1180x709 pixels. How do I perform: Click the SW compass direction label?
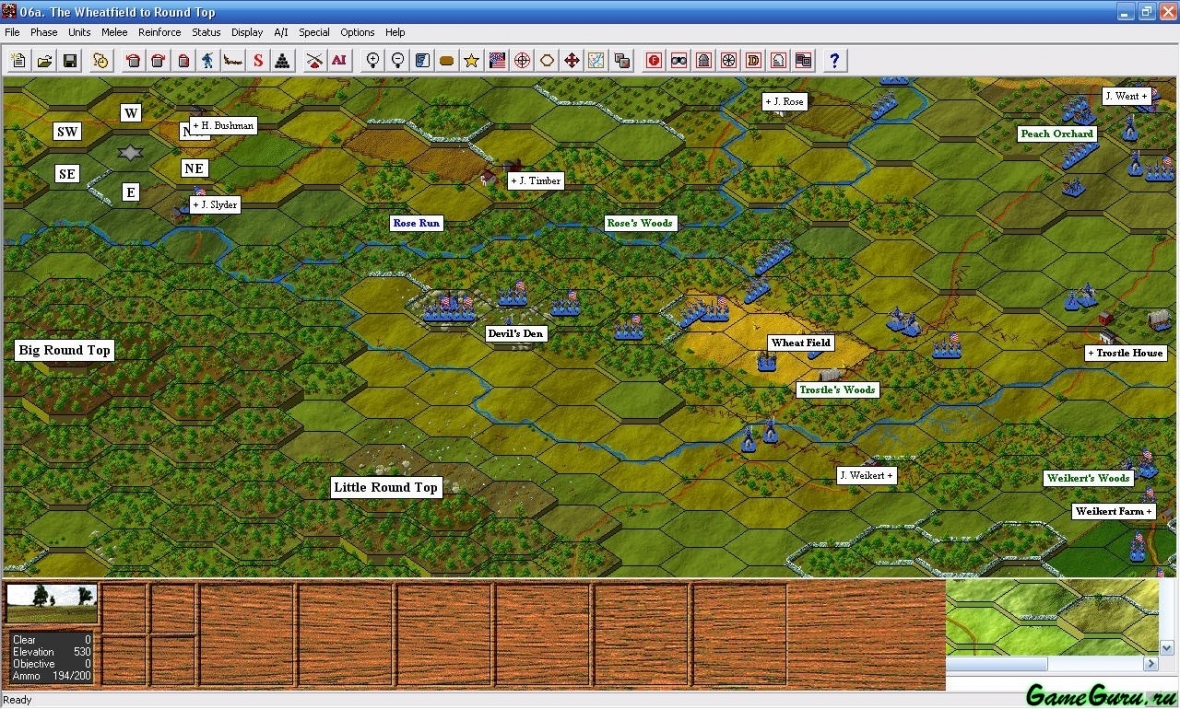(x=67, y=132)
